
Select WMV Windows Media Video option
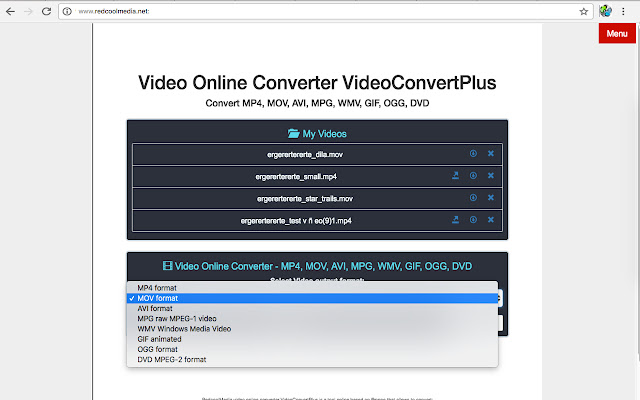pos(312,329)
